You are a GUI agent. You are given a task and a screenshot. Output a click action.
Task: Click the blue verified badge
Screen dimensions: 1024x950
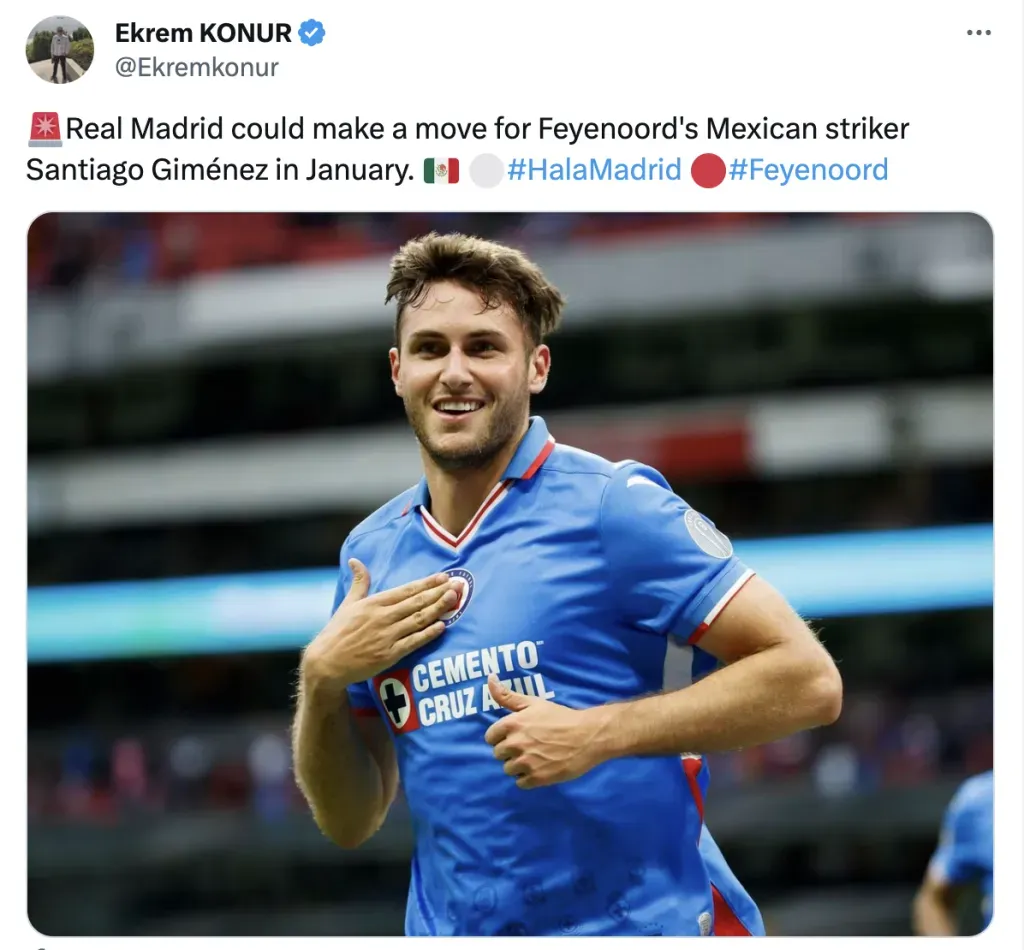(312, 33)
